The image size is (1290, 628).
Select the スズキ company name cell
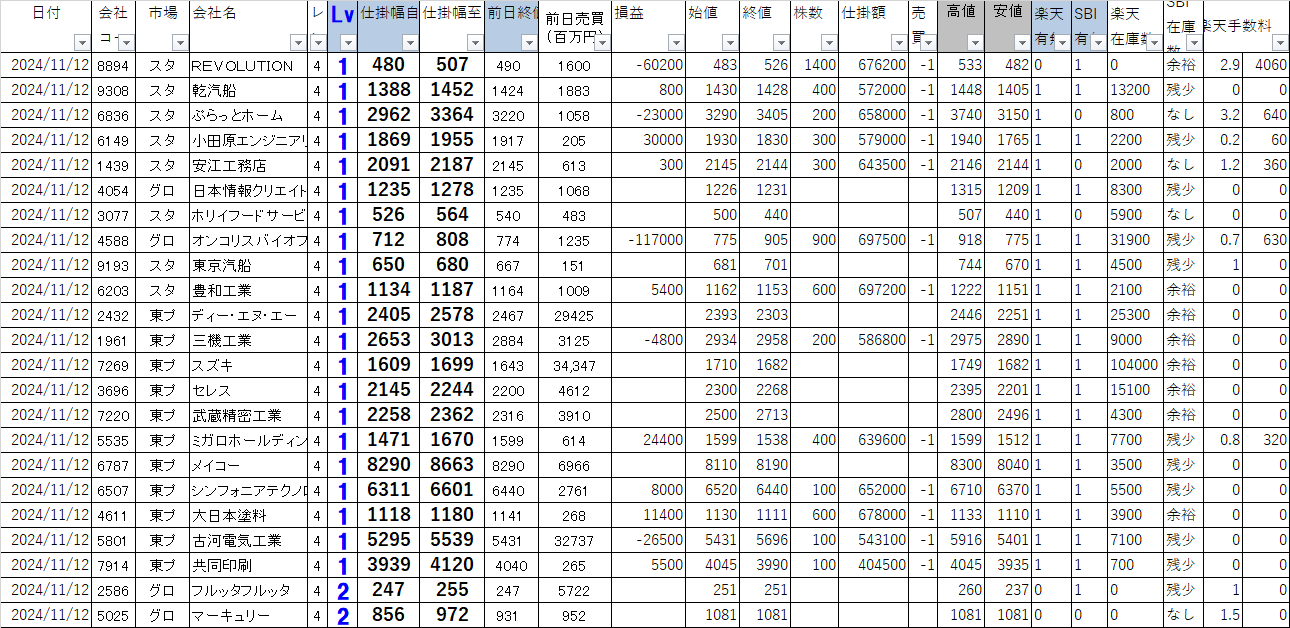pyautogui.click(x=249, y=365)
